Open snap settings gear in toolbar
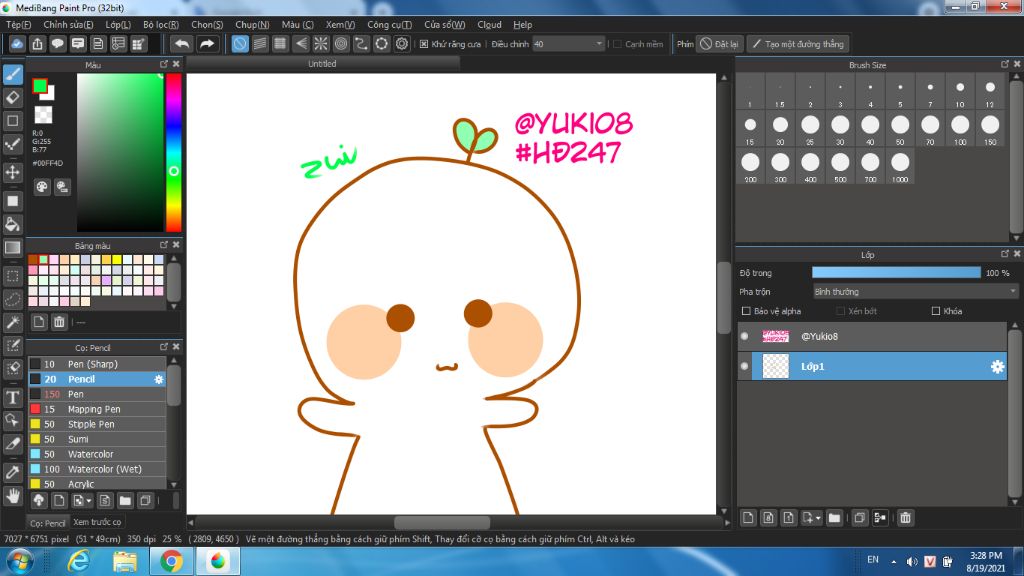The width and height of the screenshot is (1024, 576). point(402,44)
